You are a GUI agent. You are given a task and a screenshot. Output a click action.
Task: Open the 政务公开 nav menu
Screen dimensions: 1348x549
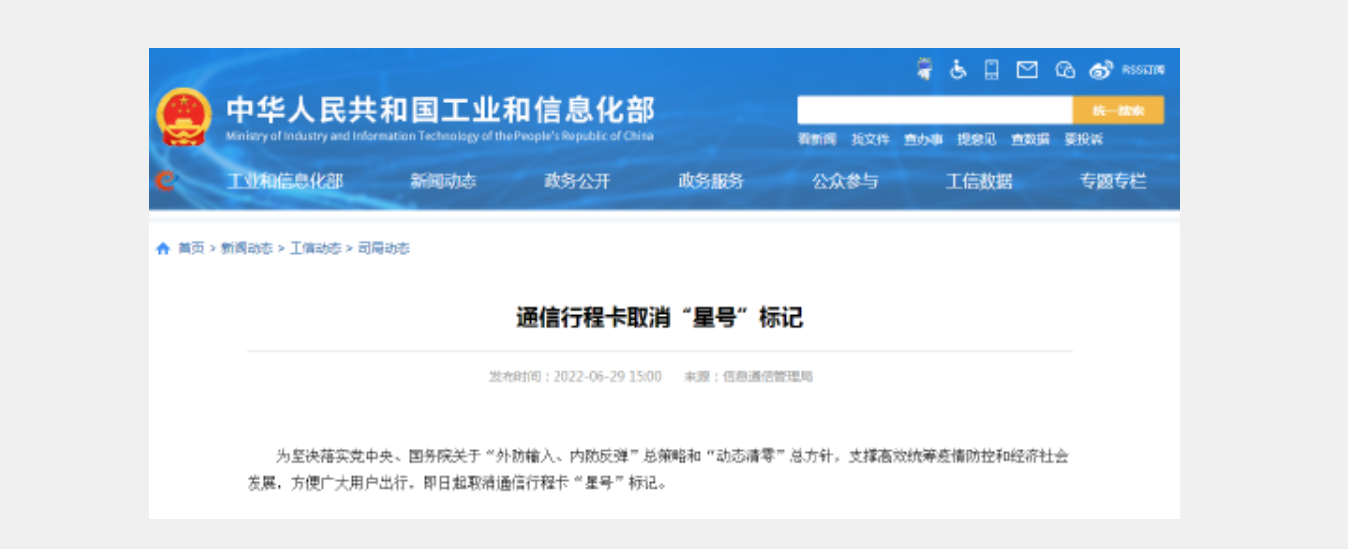pyautogui.click(x=577, y=181)
